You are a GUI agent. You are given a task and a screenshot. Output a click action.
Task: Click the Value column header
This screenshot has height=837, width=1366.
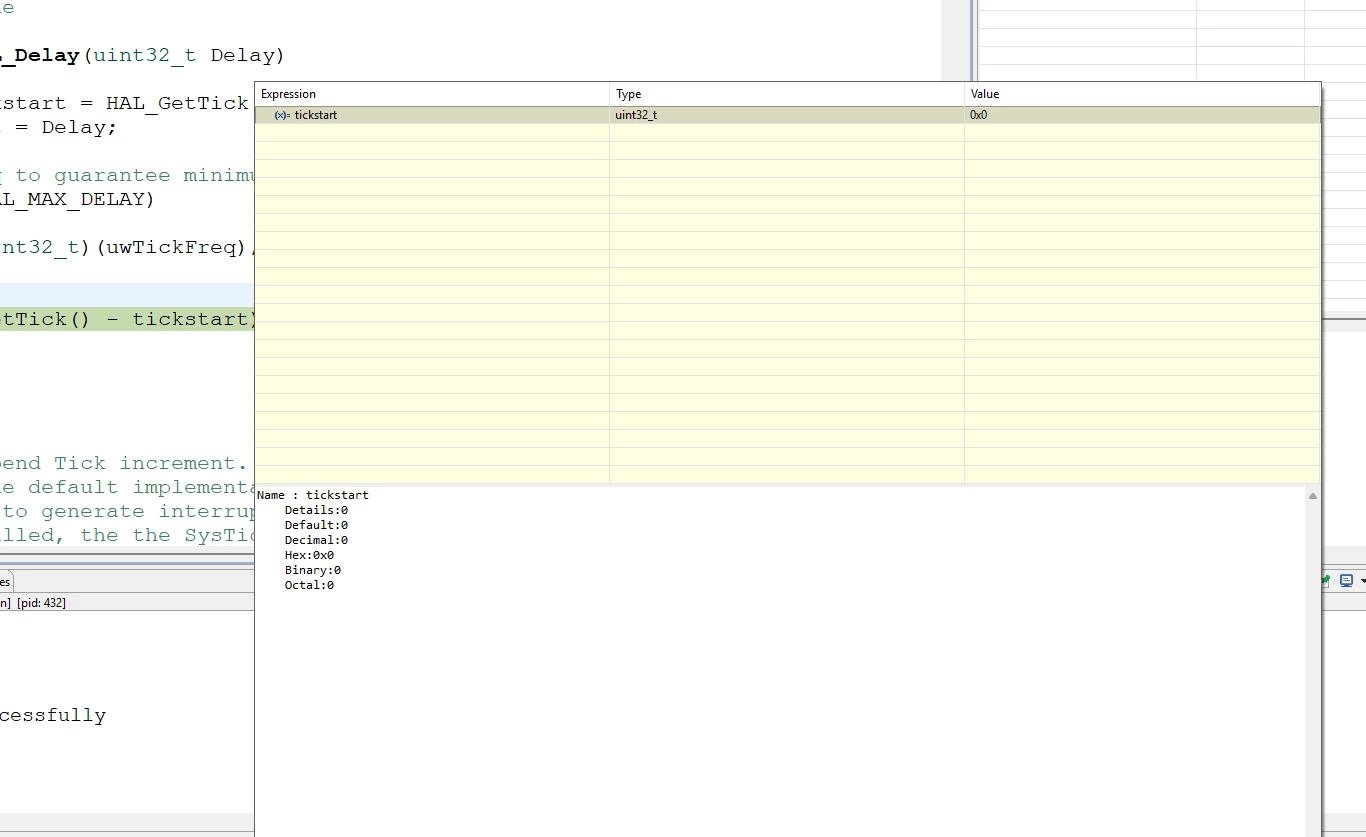click(1142, 94)
